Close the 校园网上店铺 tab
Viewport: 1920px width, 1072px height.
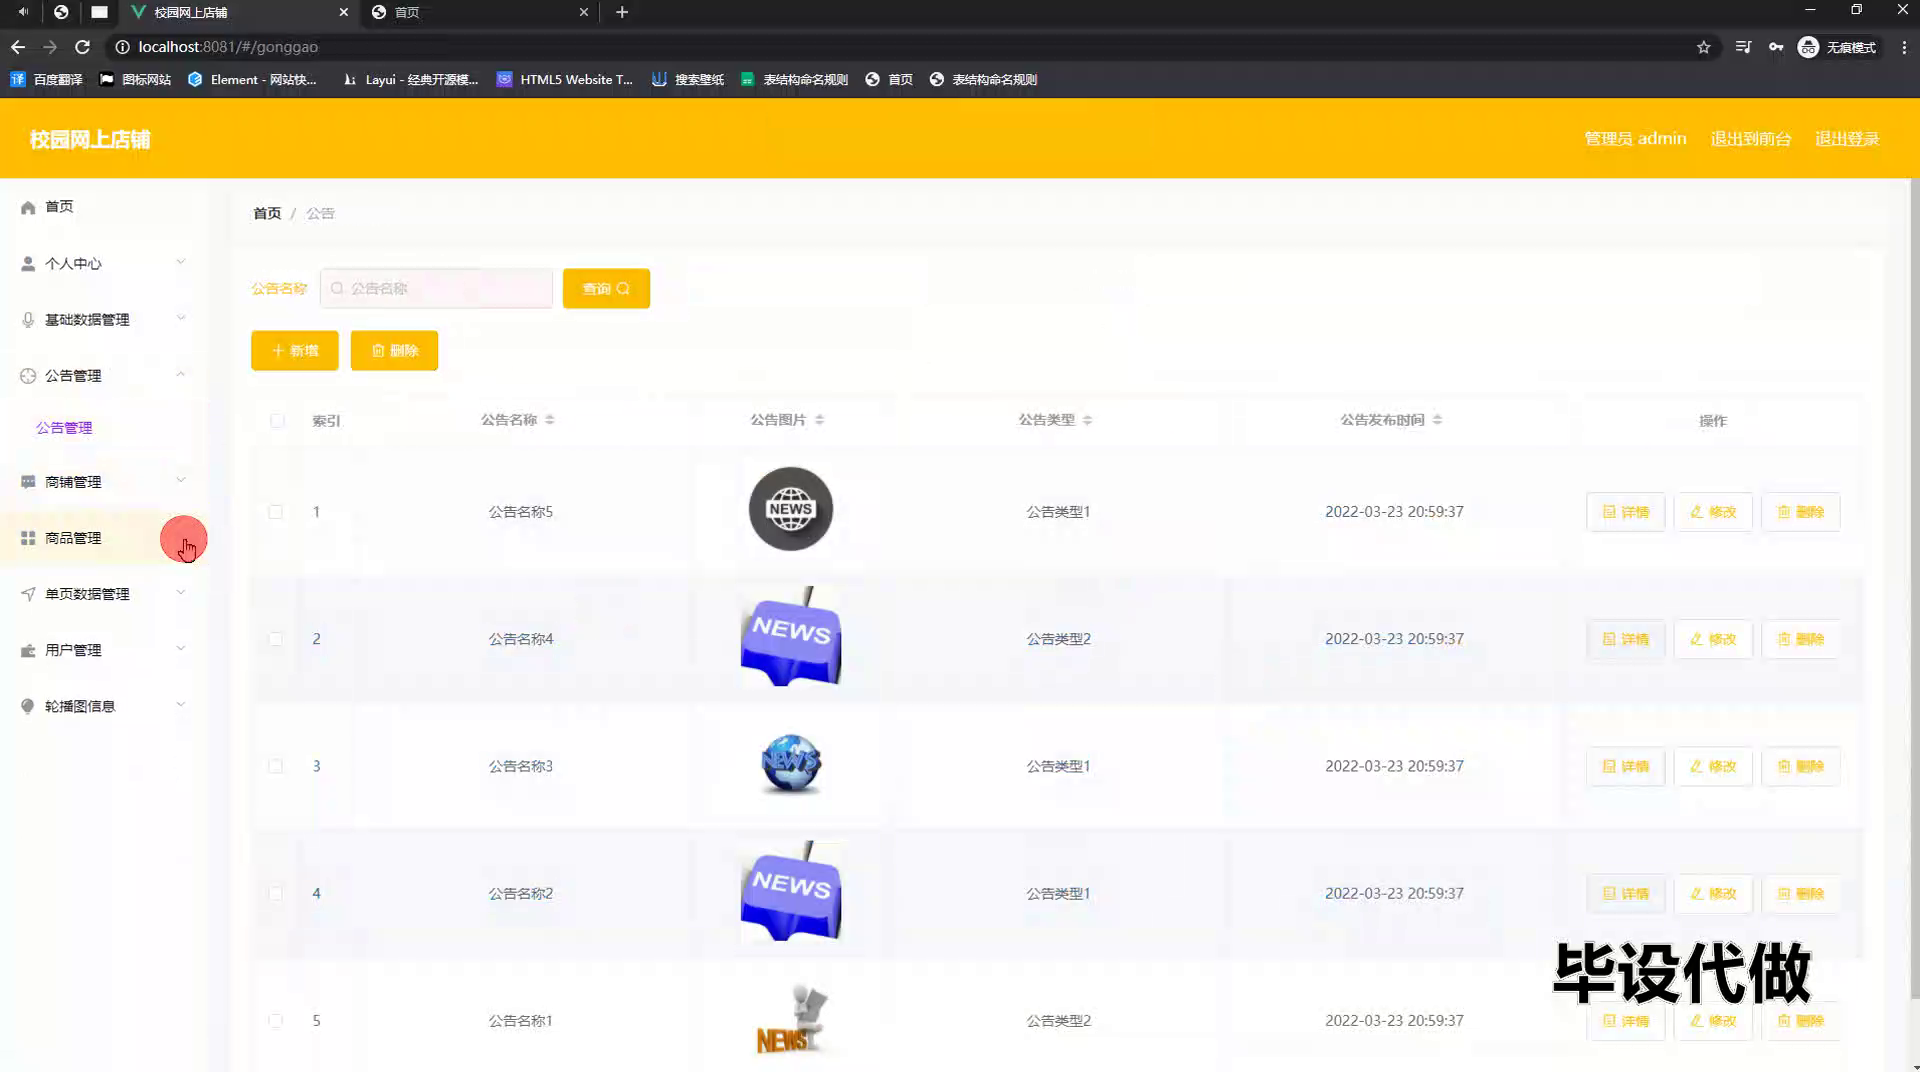(344, 12)
